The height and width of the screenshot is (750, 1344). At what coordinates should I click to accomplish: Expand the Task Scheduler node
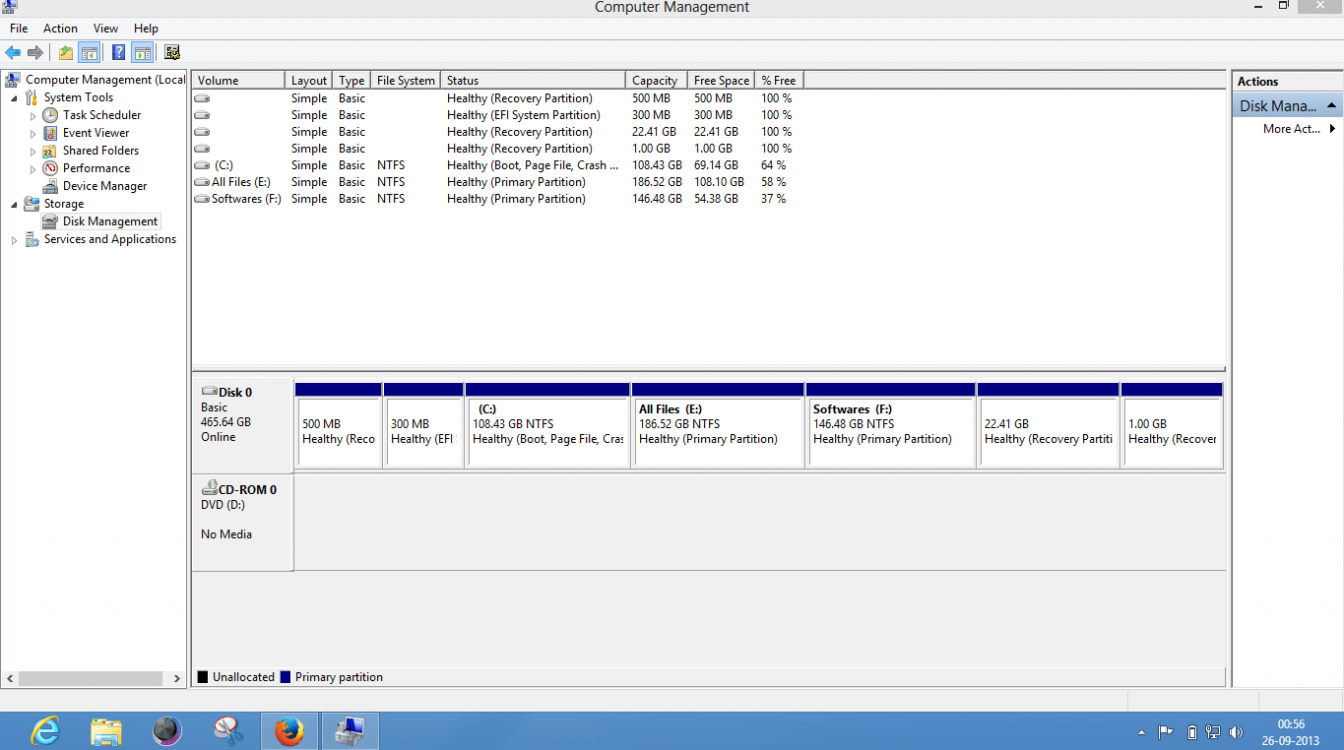click(32, 116)
